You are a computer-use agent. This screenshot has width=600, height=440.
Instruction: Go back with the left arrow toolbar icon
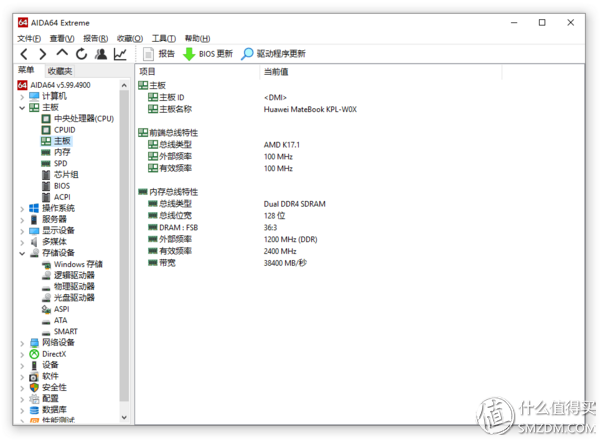(x=24, y=54)
